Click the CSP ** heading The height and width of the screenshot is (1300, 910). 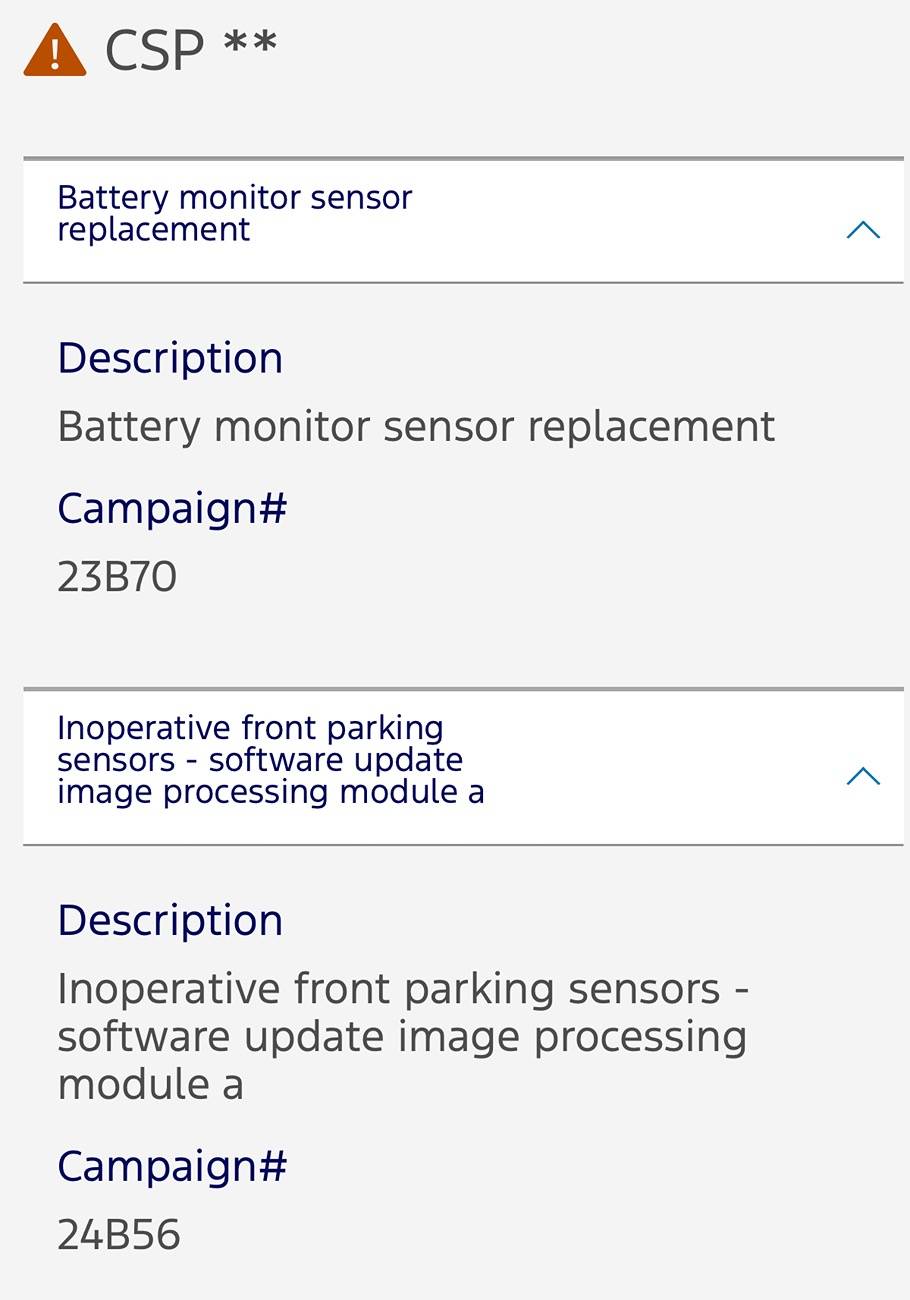191,49
